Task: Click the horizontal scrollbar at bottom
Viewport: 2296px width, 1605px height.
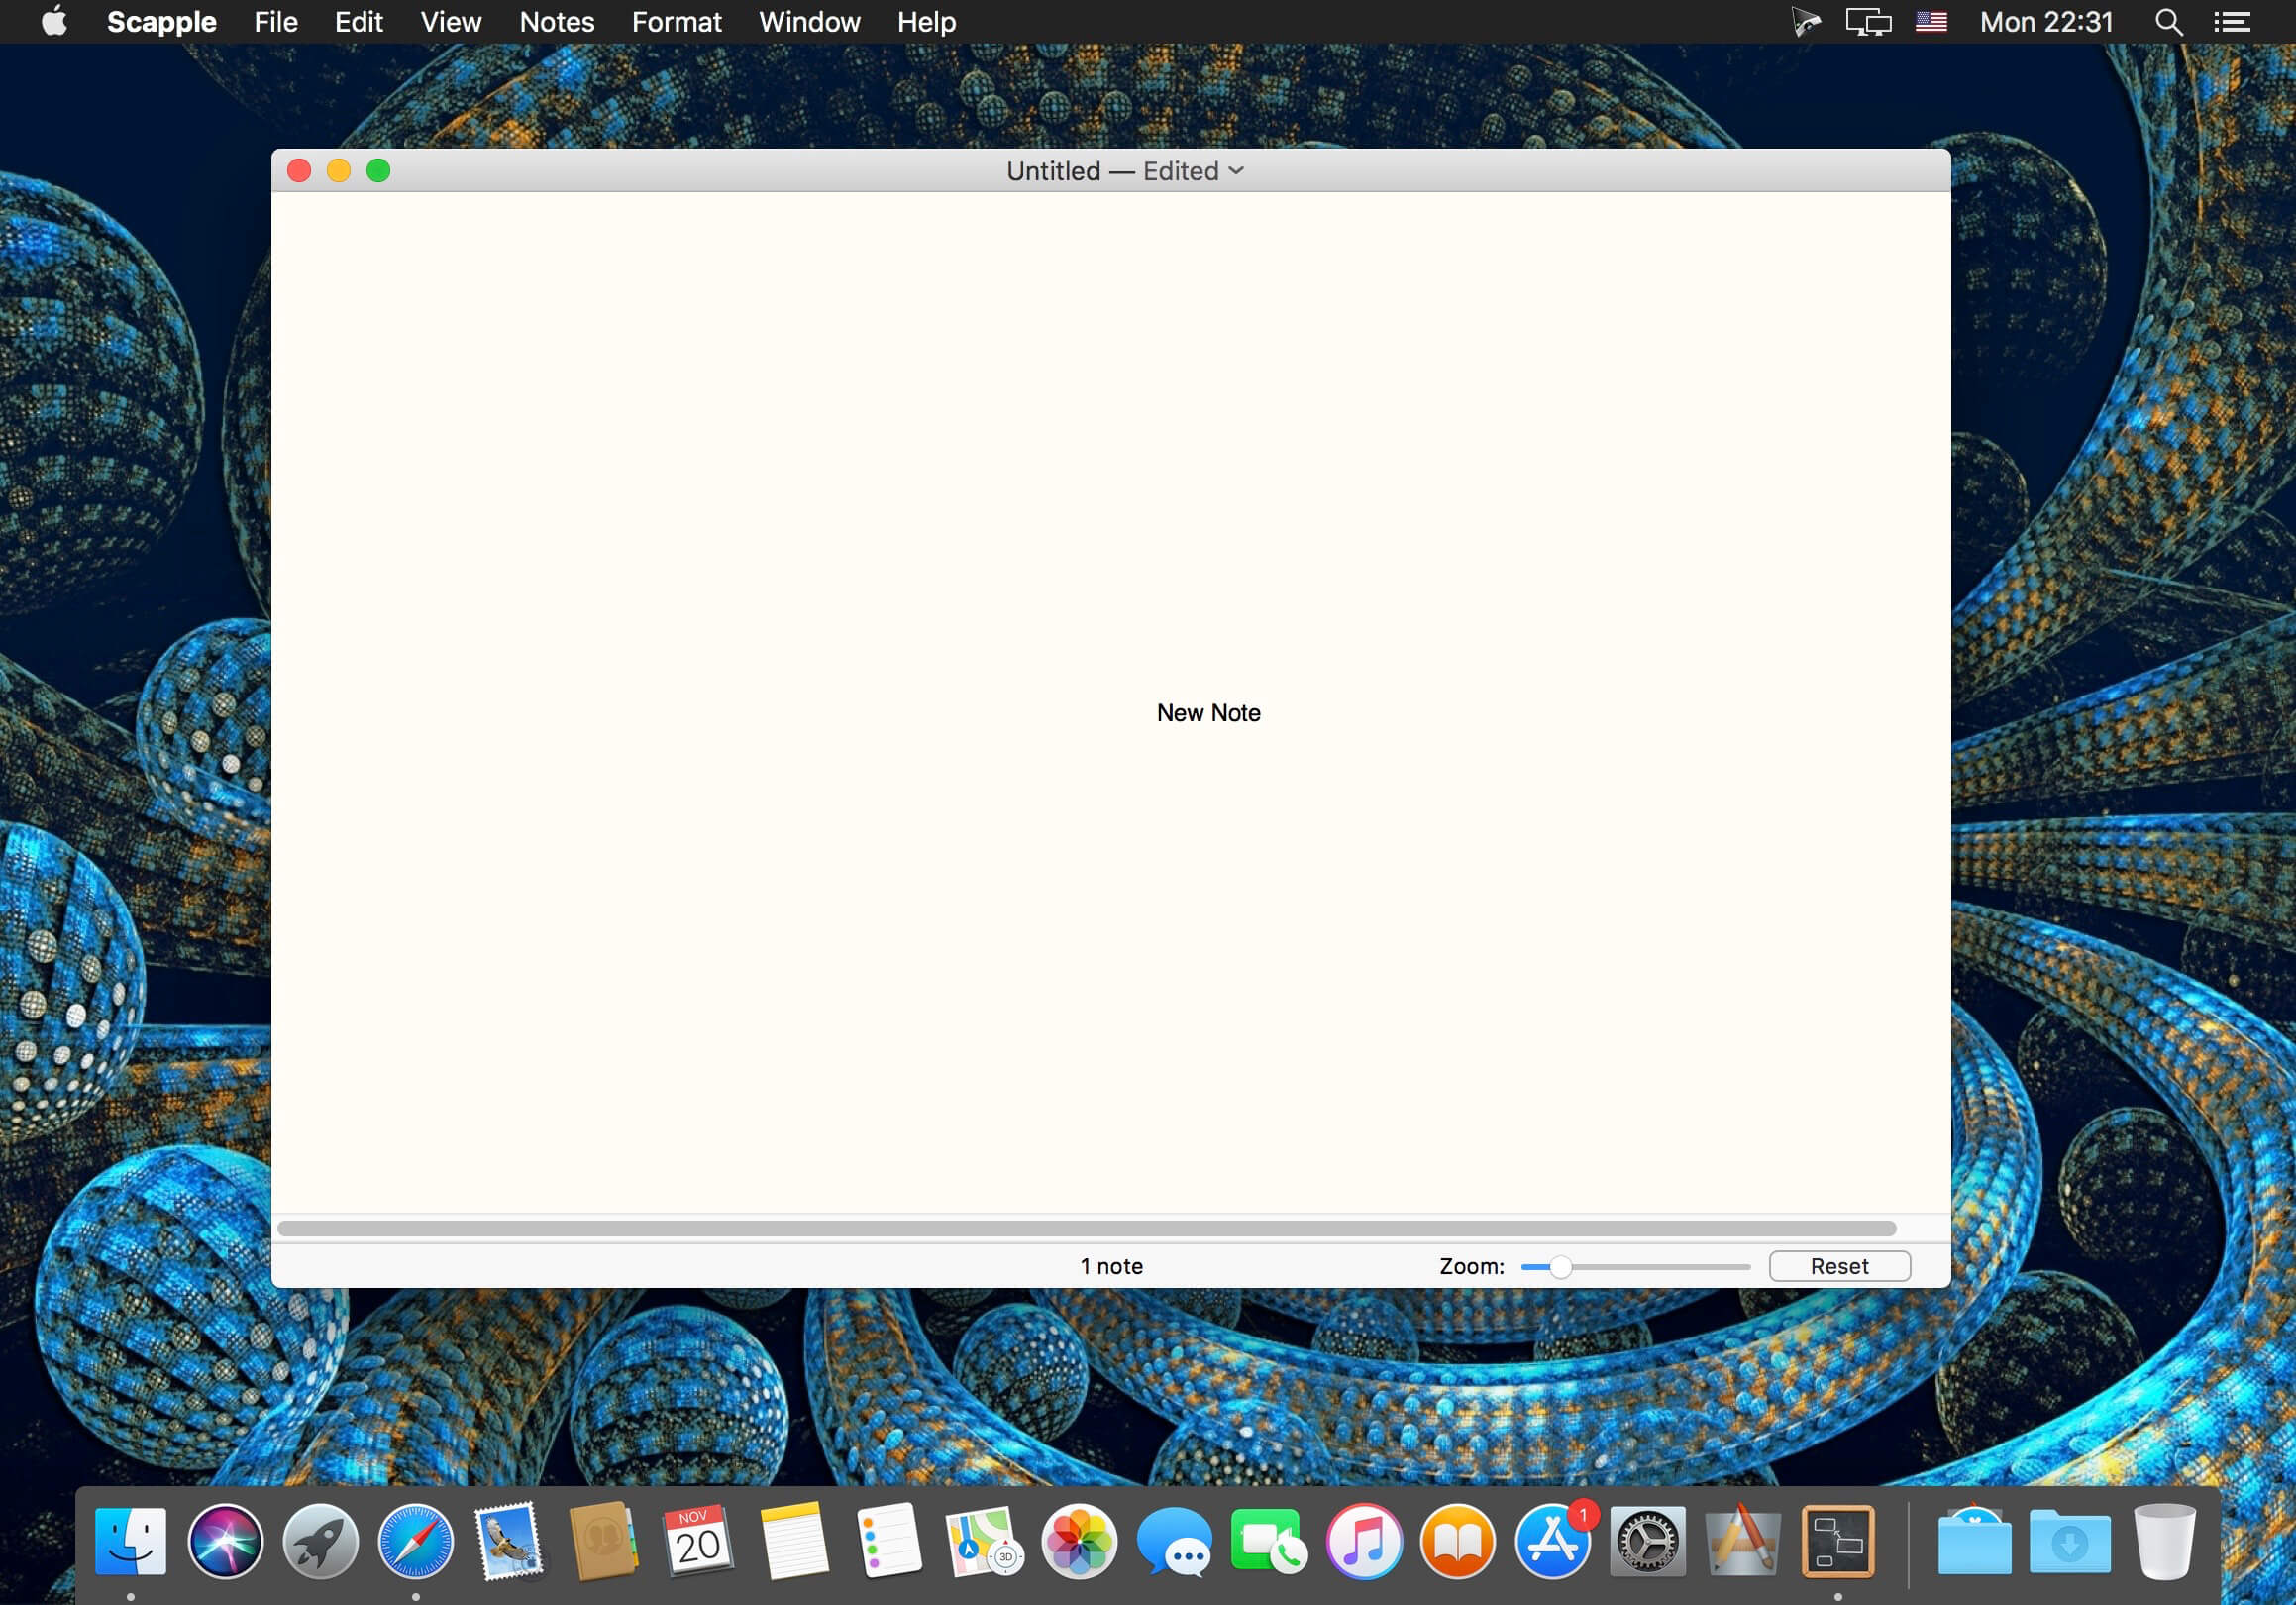Action: click(x=1086, y=1228)
